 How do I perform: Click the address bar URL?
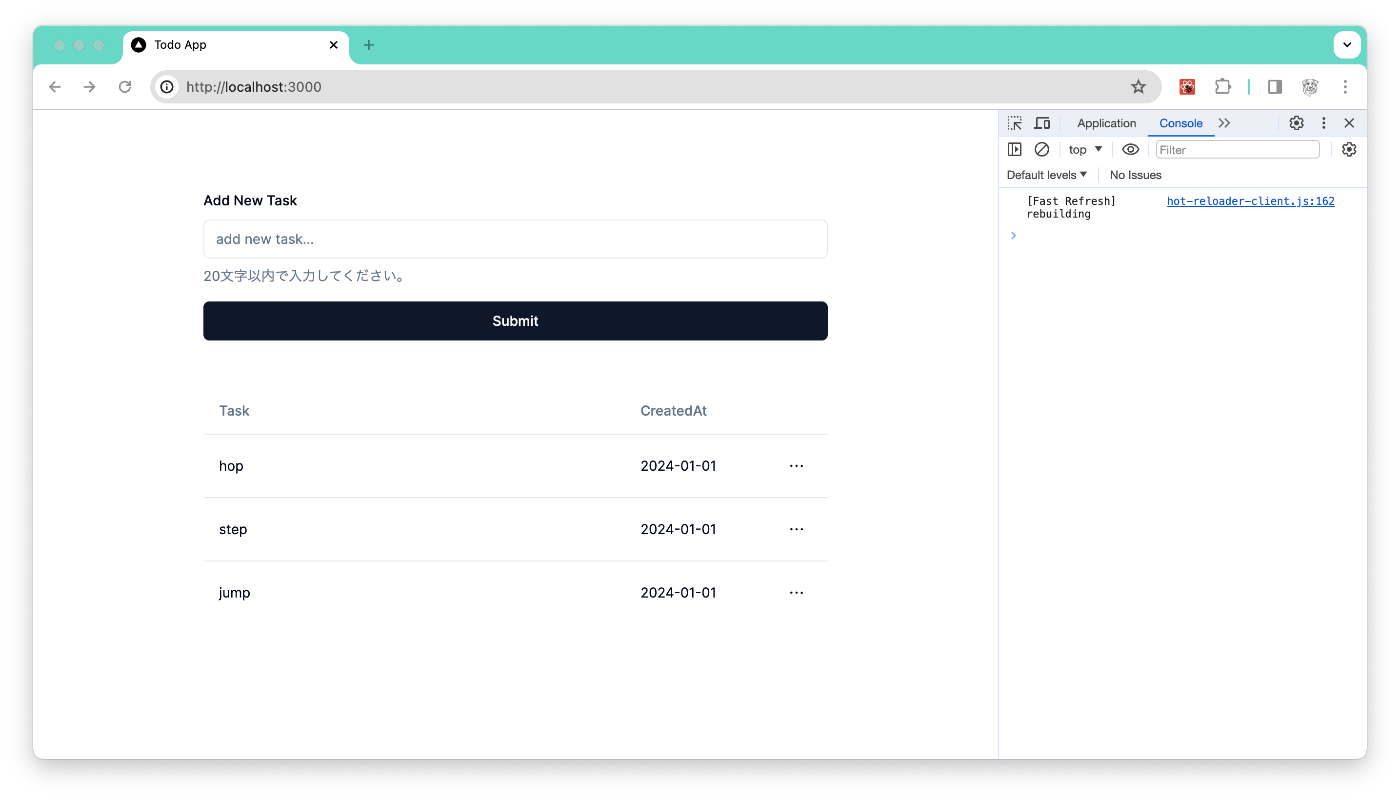click(254, 87)
